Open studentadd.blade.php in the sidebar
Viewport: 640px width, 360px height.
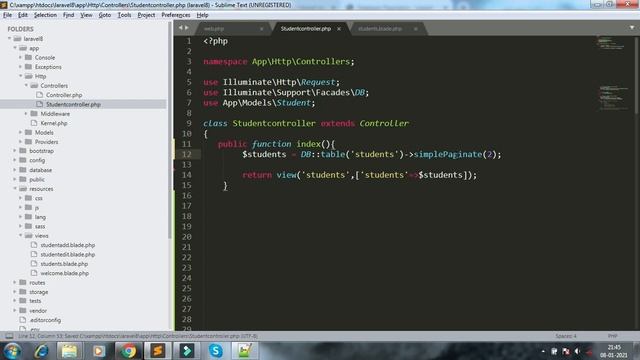(x=68, y=245)
